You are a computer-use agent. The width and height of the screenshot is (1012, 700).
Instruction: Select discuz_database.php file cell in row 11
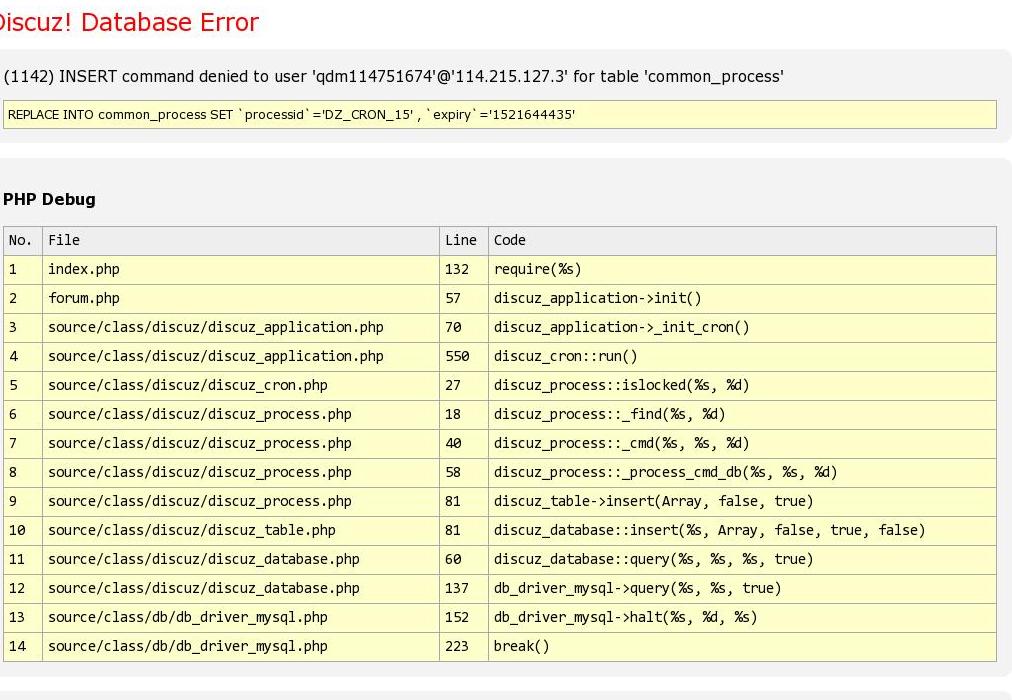[241, 560]
